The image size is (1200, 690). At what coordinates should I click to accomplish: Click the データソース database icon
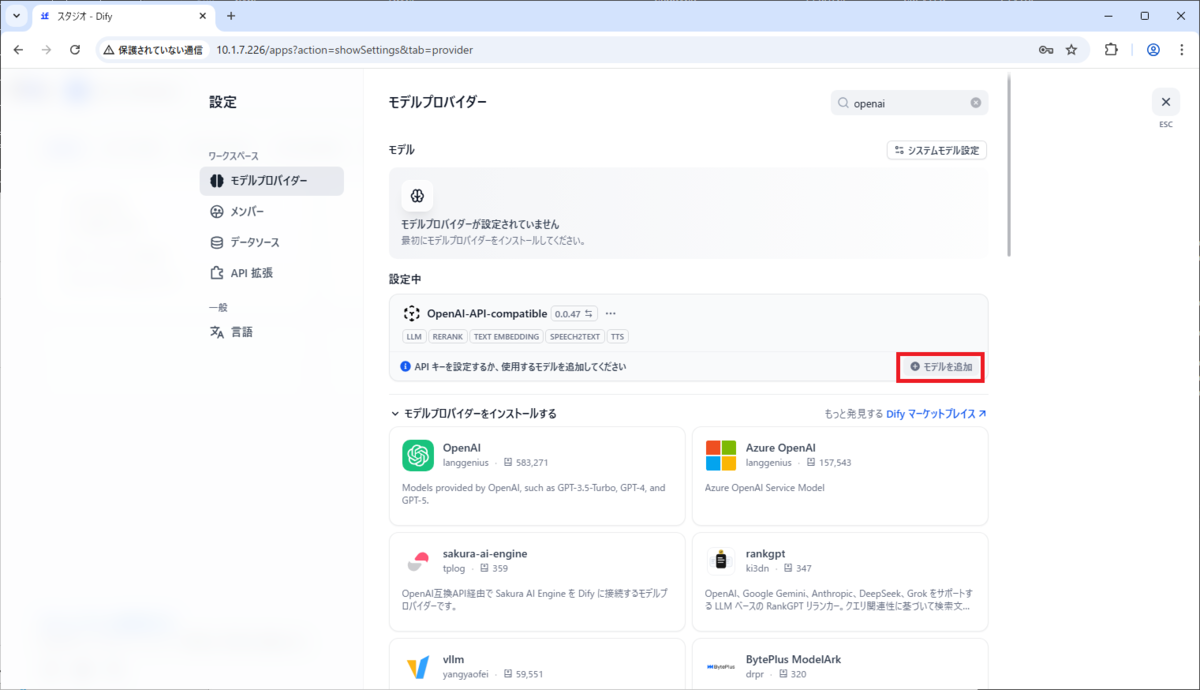(x=217, y=242)
